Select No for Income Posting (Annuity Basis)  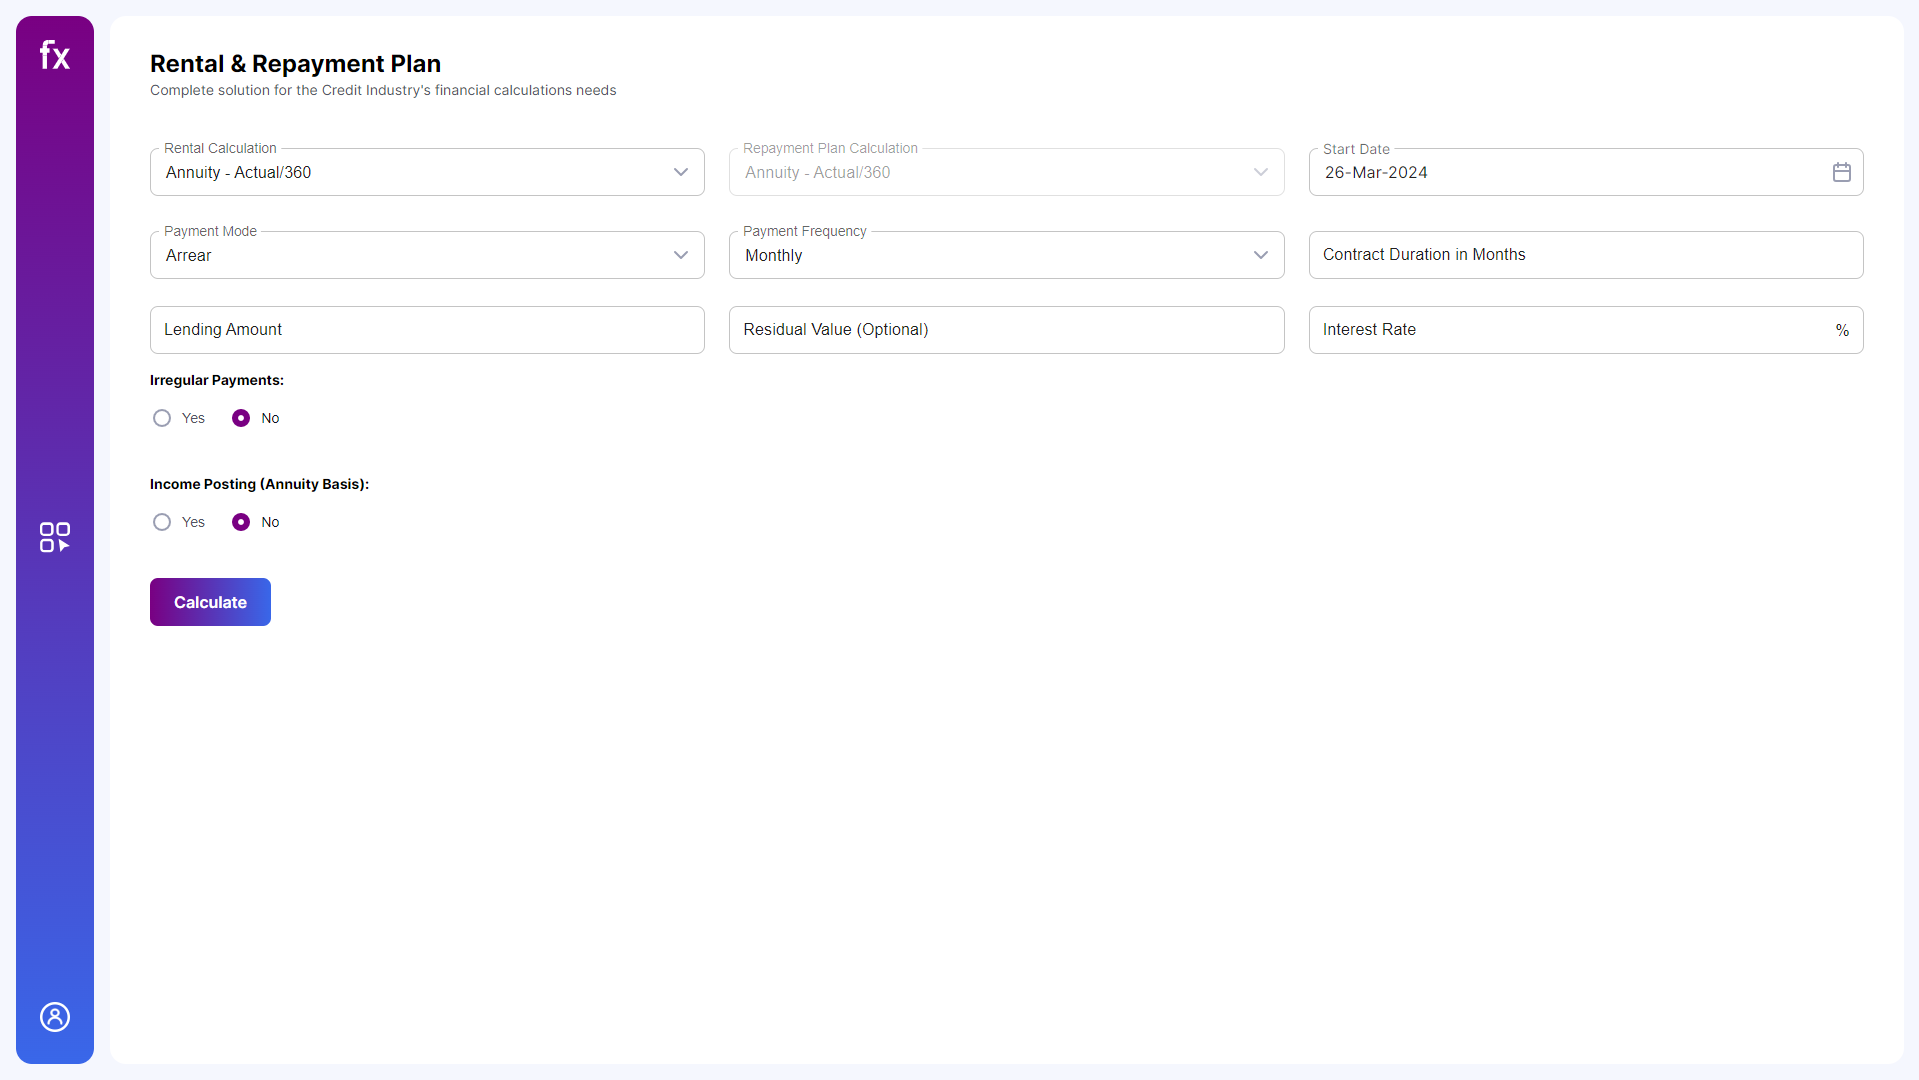[240, 521]
